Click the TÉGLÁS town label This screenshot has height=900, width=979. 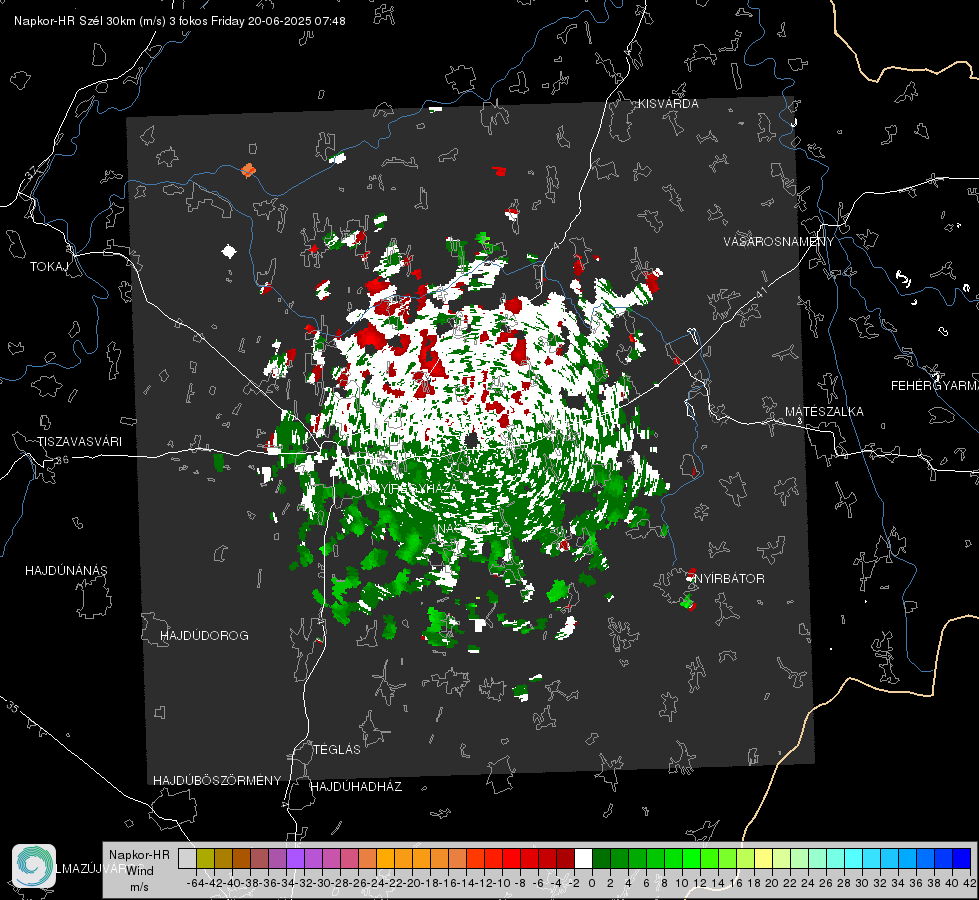(x=337, y=749)
